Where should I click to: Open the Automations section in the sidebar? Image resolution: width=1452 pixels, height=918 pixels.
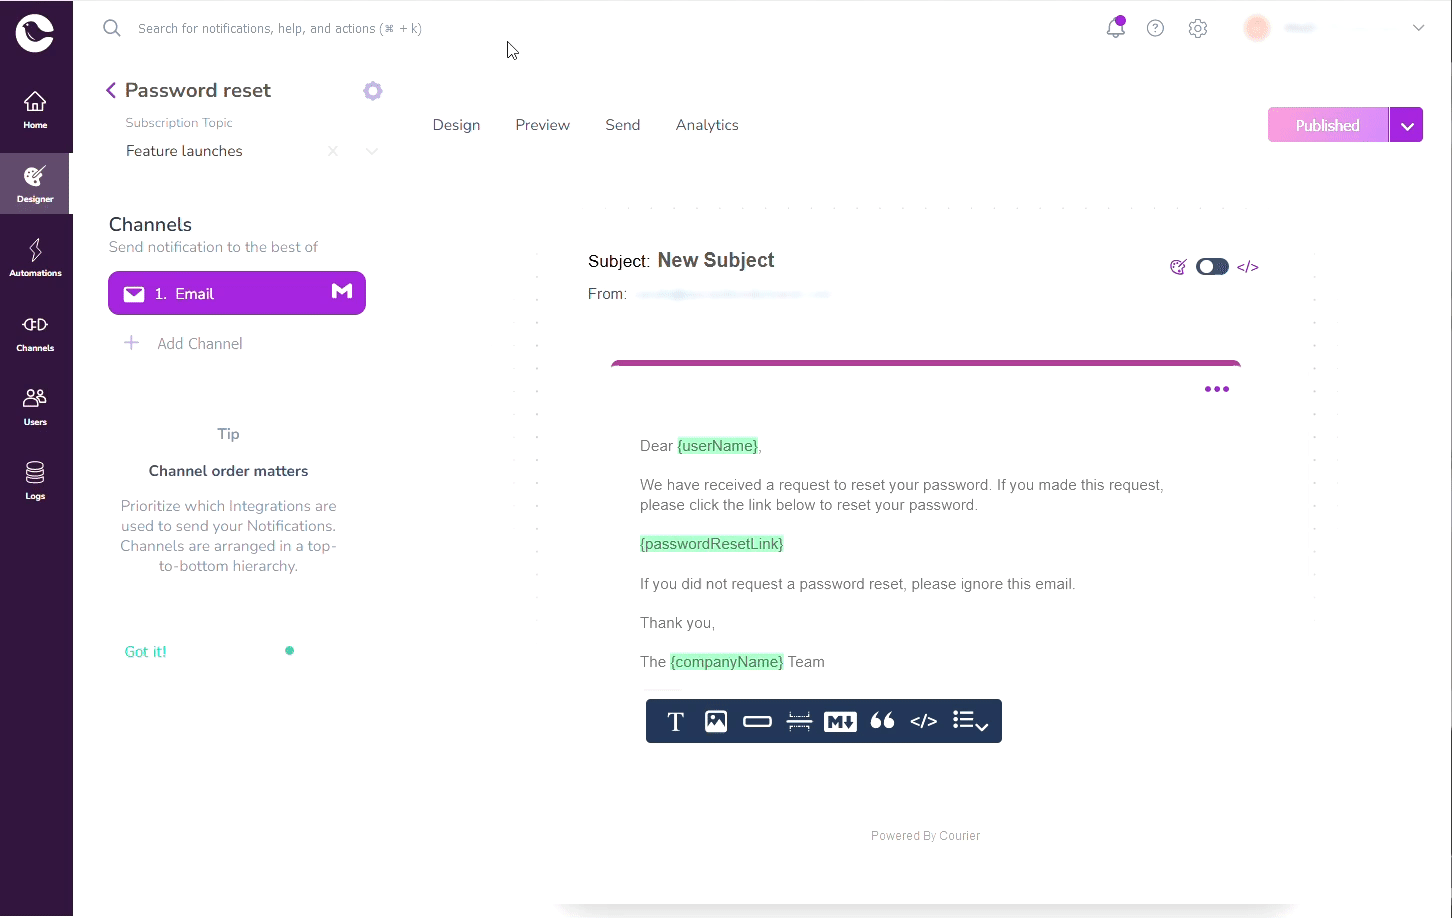(x=35, y=256)
